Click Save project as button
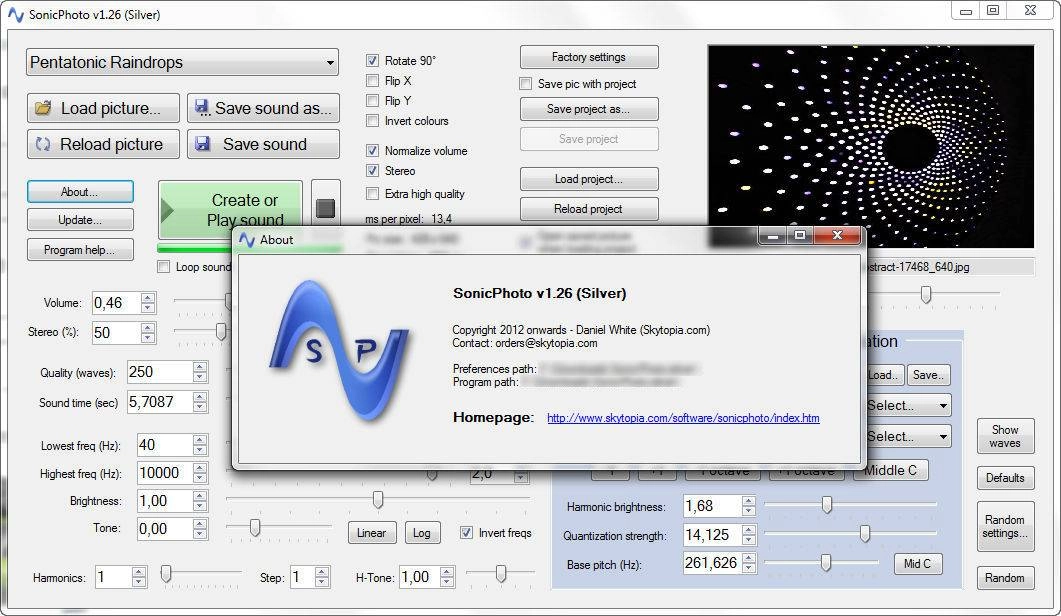The height and width of the screenshot is (616, 1061). click(x=589, y=109)
